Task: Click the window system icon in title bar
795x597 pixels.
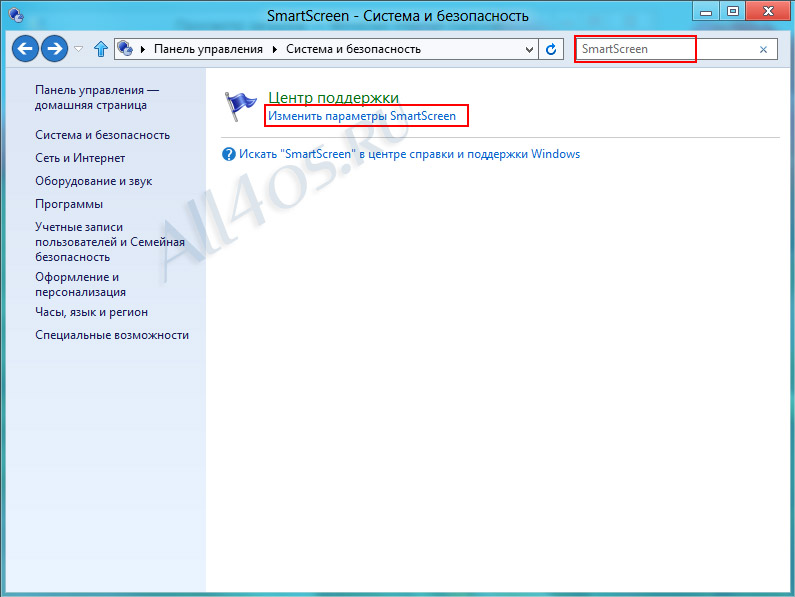Action: click(x=17, y=15)
